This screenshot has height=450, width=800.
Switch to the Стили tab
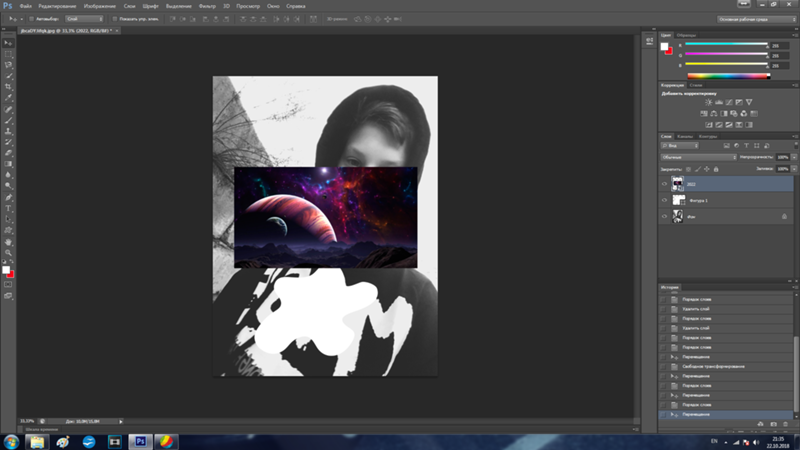point(695,85)
